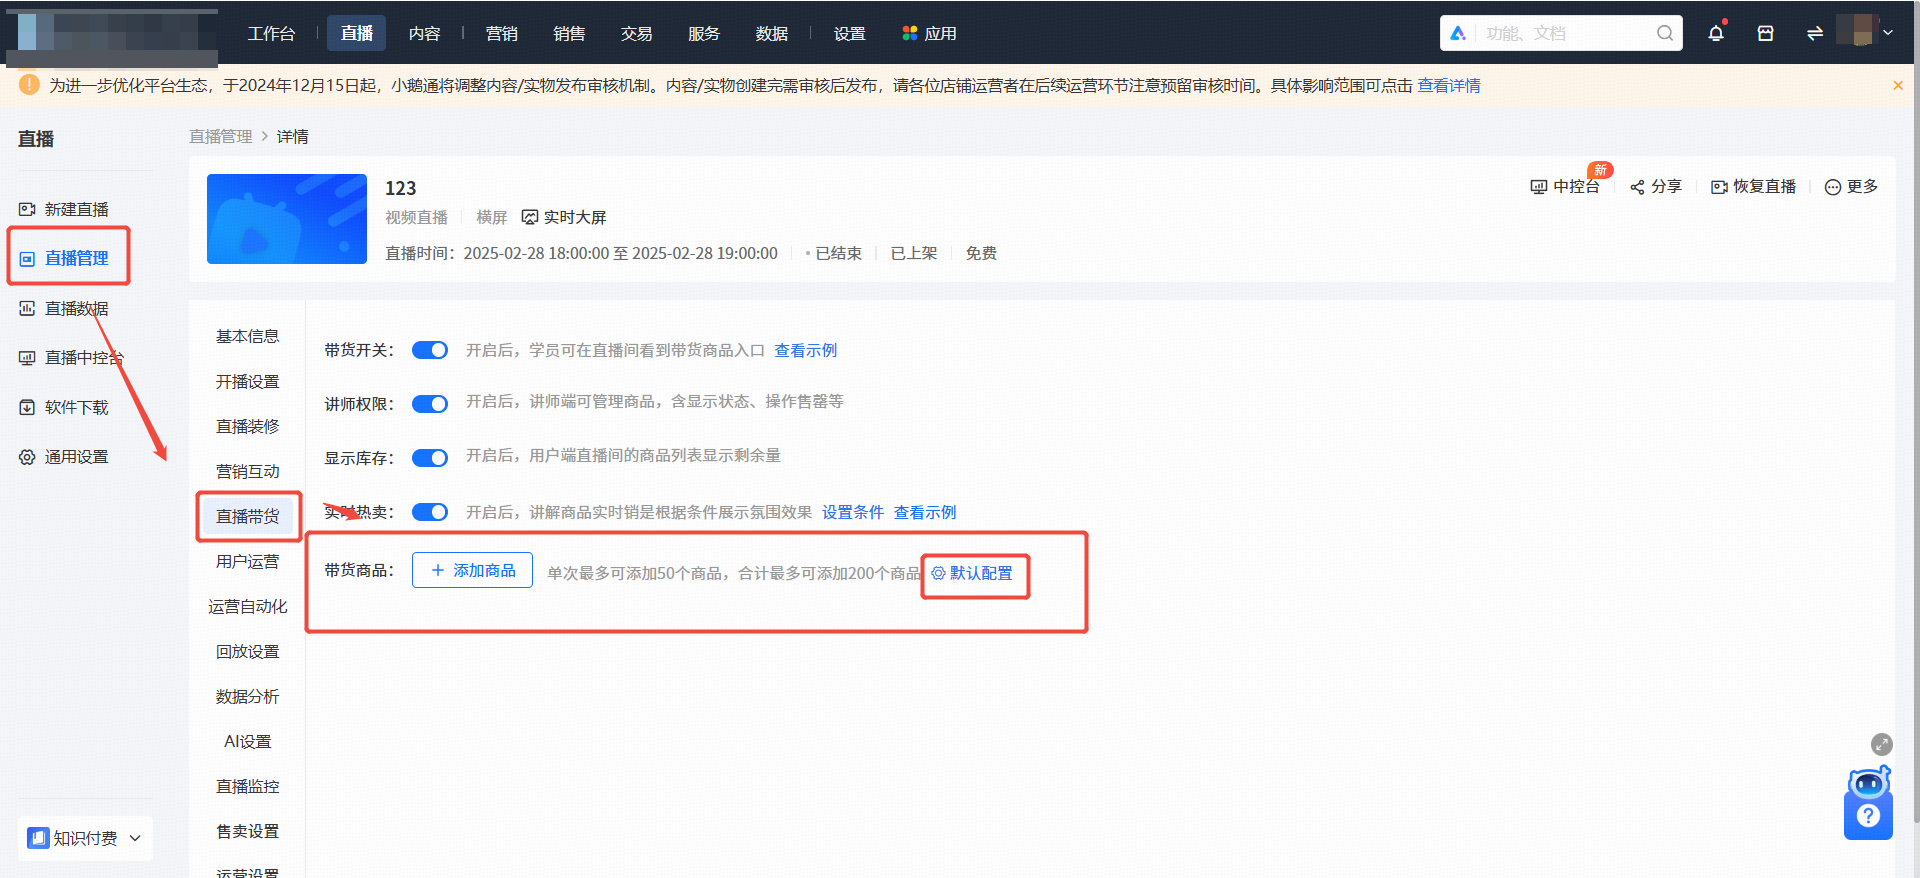The width and height of the screenshot is (1920, 878).
Task: Click 查看示例 link in 实时热卖 row
Action: [x=925, y=512]
